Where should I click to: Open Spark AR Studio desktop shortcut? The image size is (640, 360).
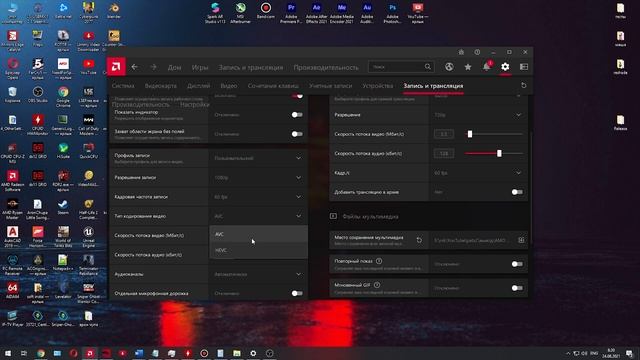point(215,12)
